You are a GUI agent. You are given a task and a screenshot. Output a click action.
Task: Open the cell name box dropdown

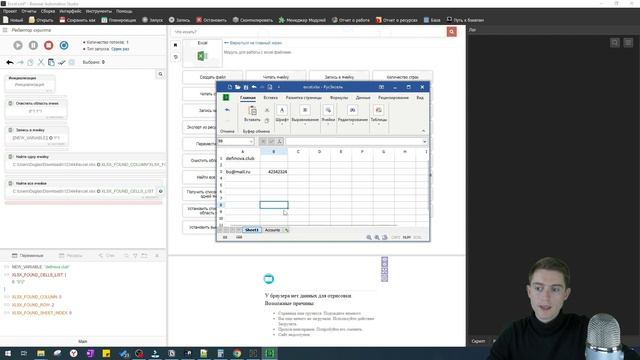coord(251,142)
